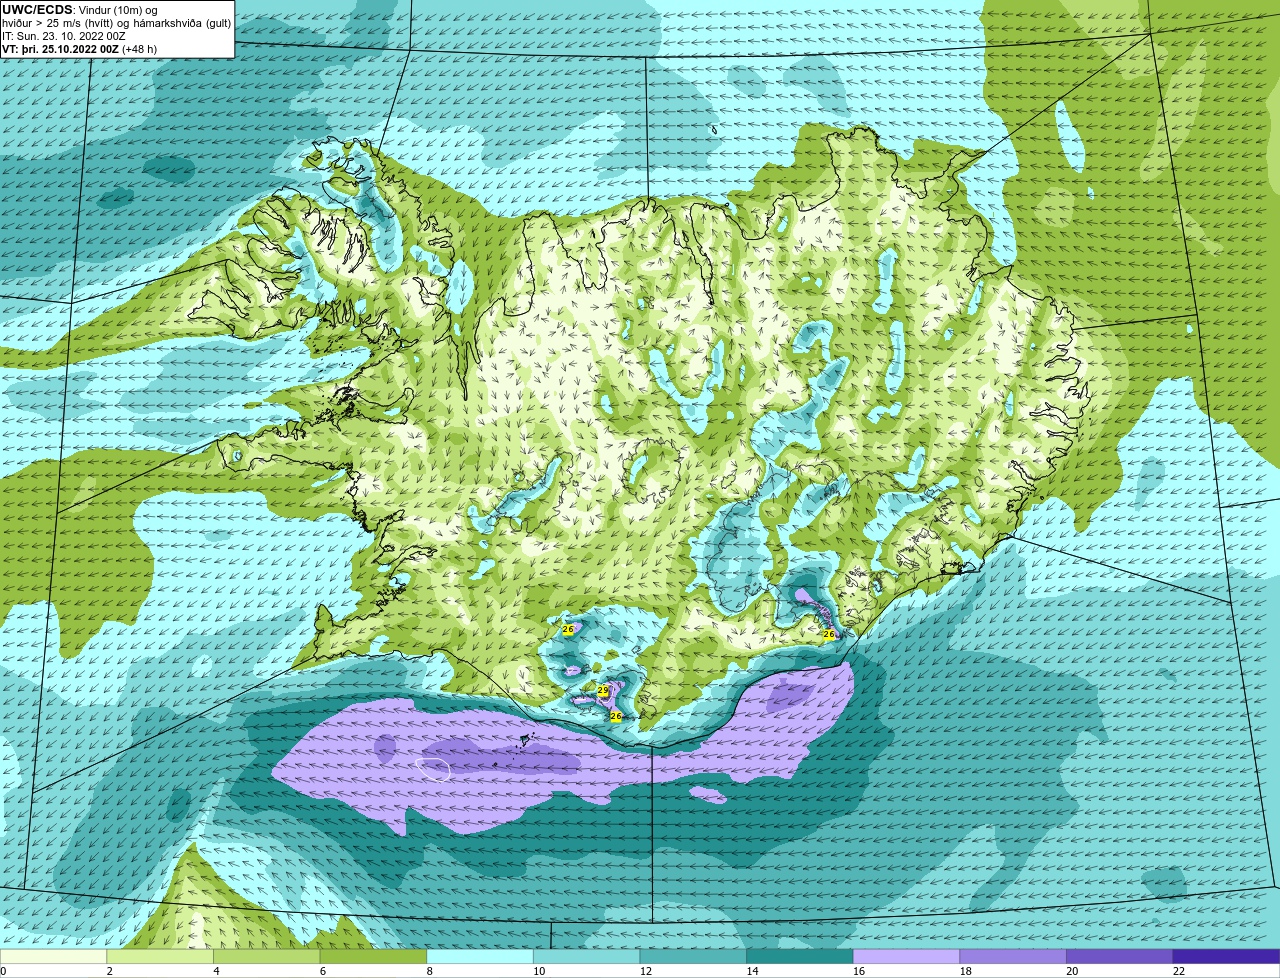
Task: Click the scale label '14'
Action: 752,971
